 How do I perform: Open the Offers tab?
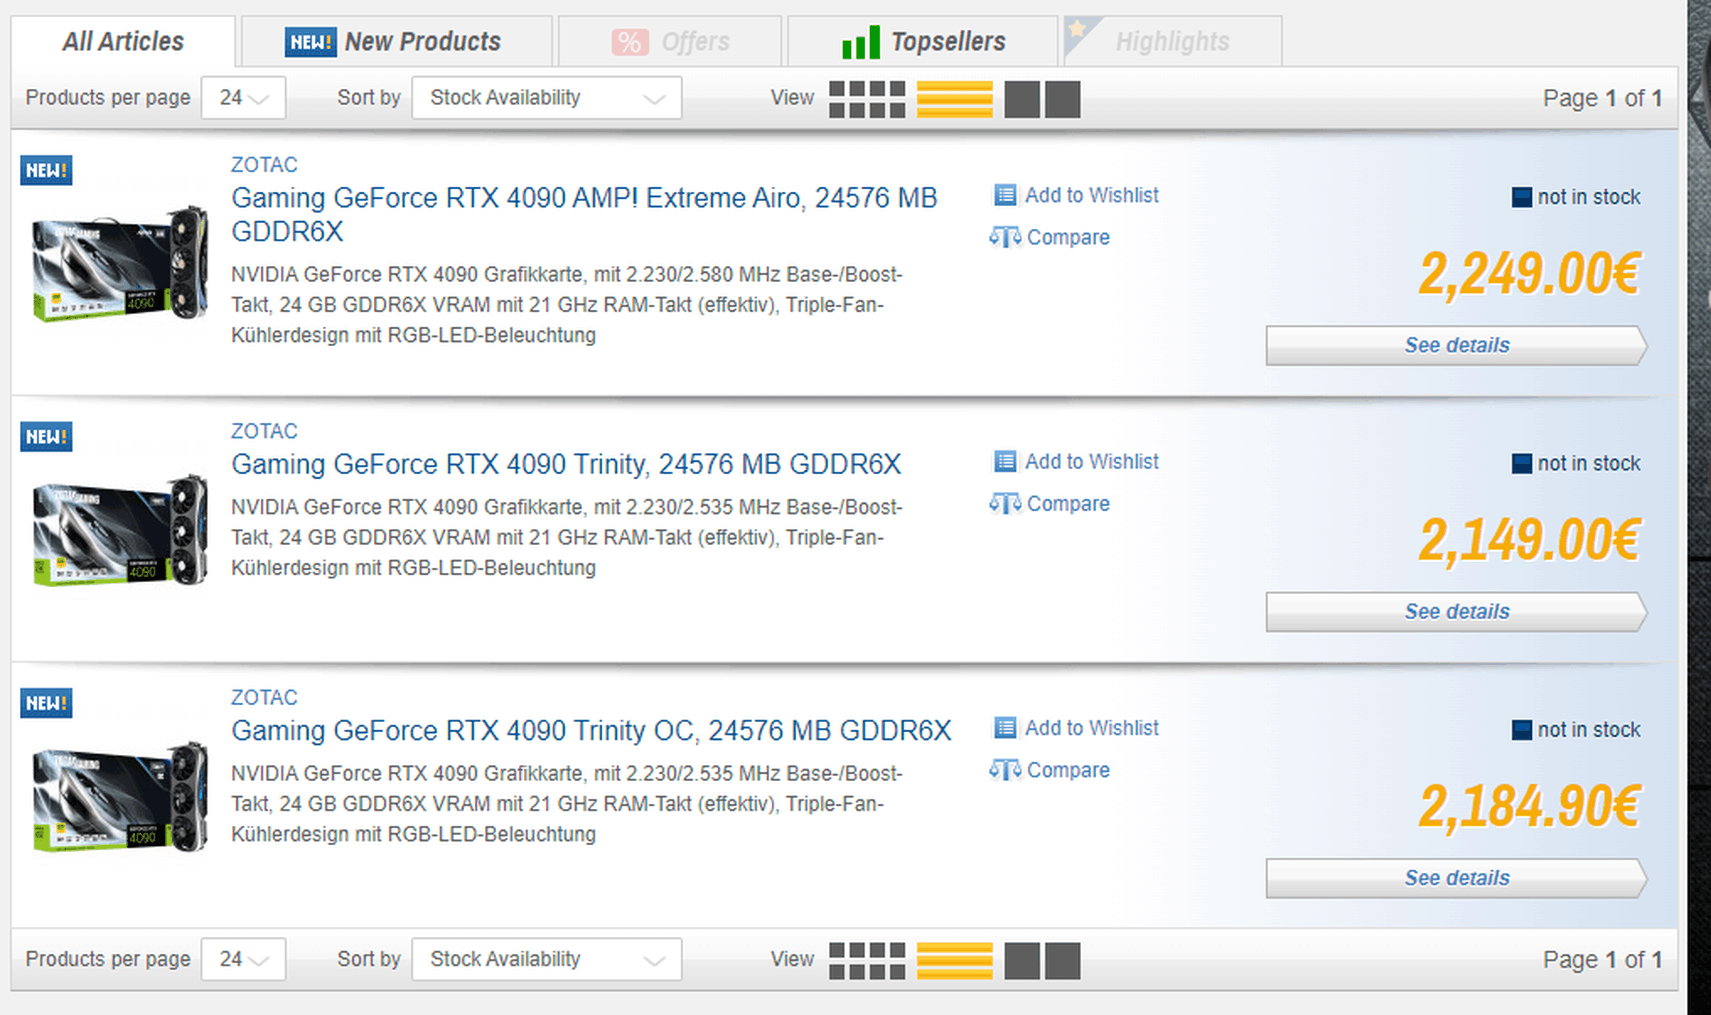[x=669, y=41]
